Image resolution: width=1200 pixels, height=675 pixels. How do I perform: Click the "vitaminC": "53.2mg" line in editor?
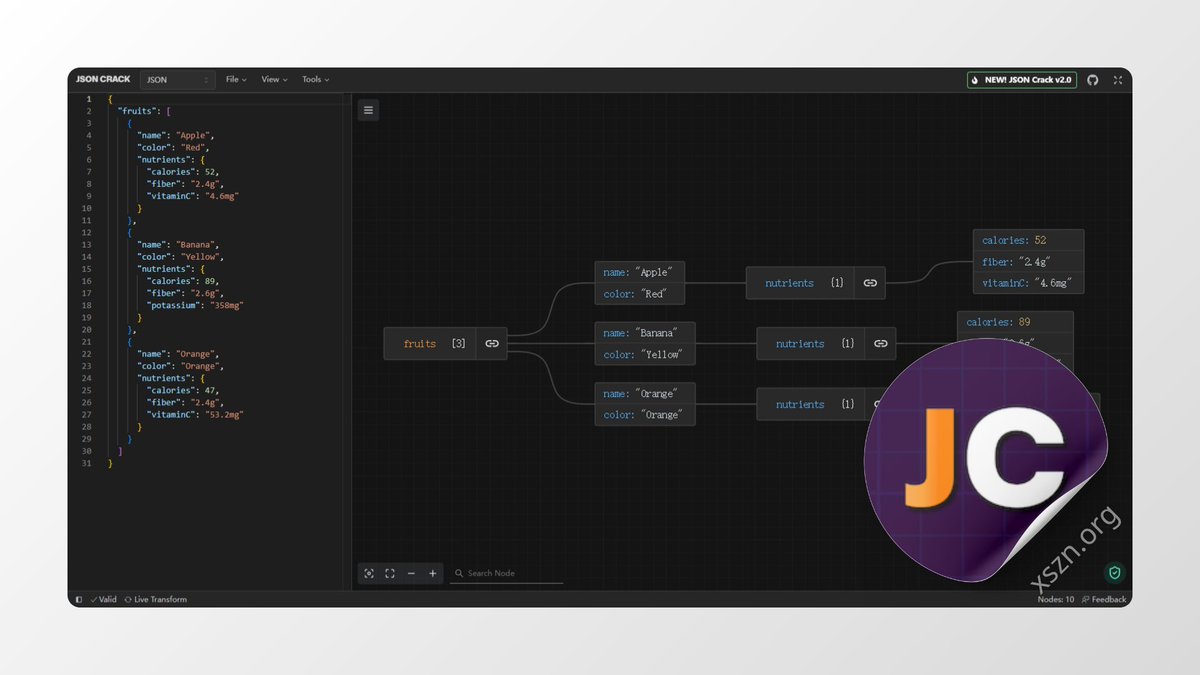tap(196, 415)
